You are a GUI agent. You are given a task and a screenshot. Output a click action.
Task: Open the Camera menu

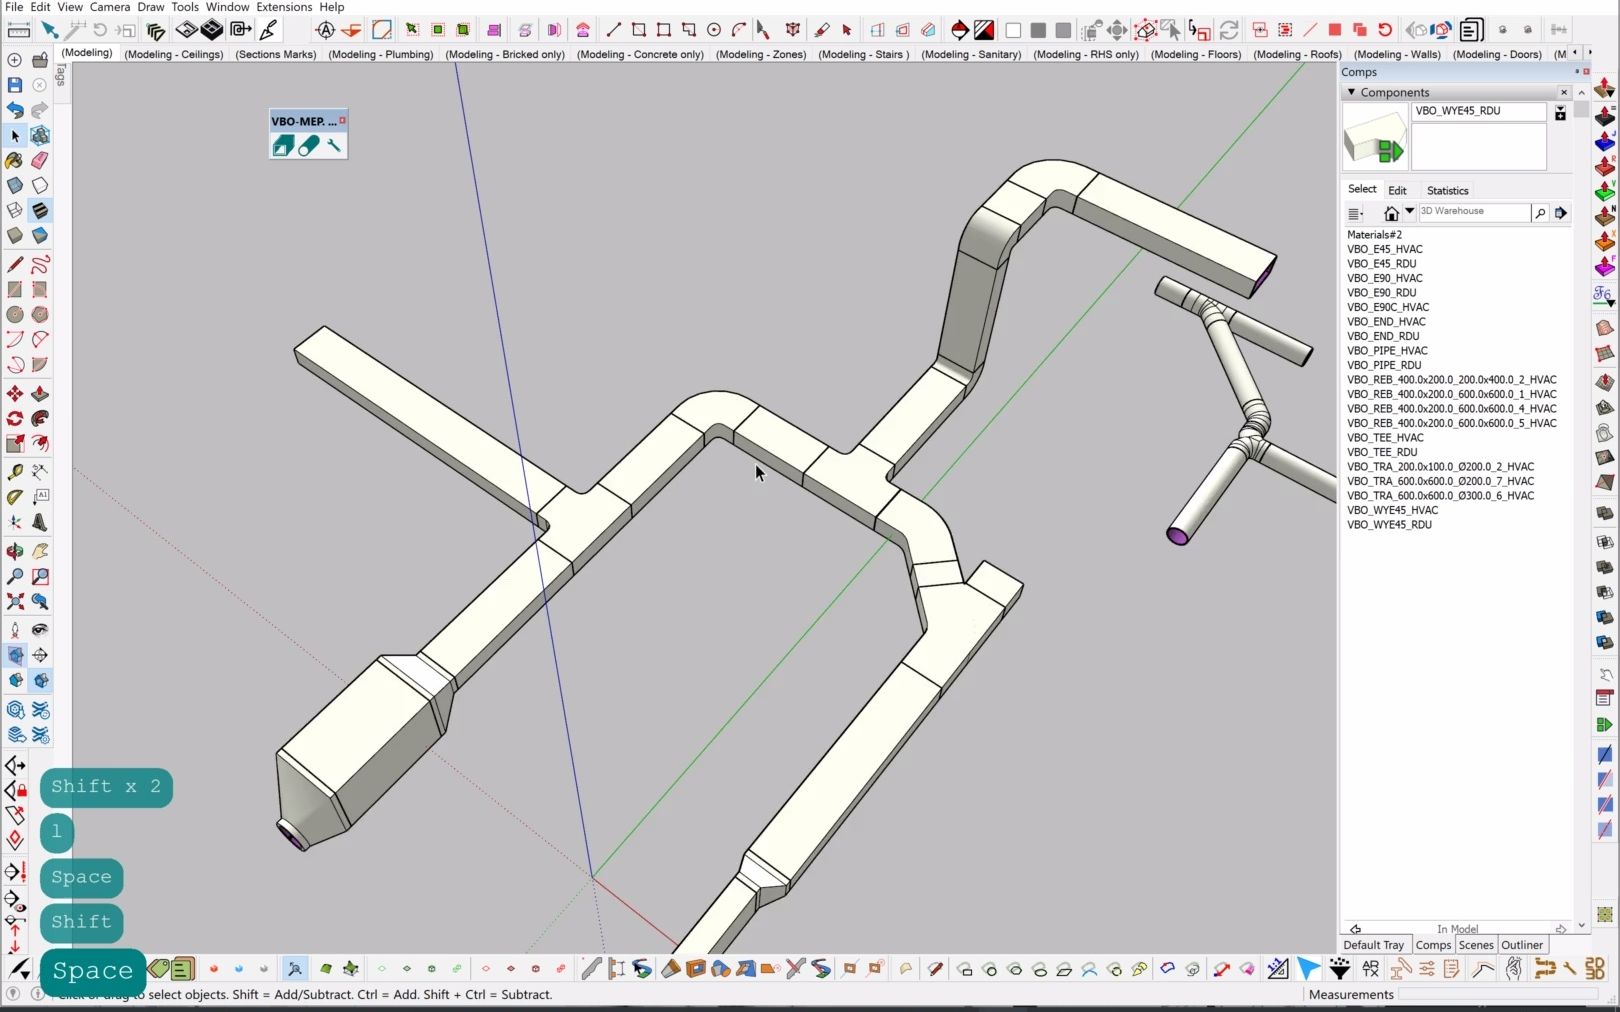(110, 7)
